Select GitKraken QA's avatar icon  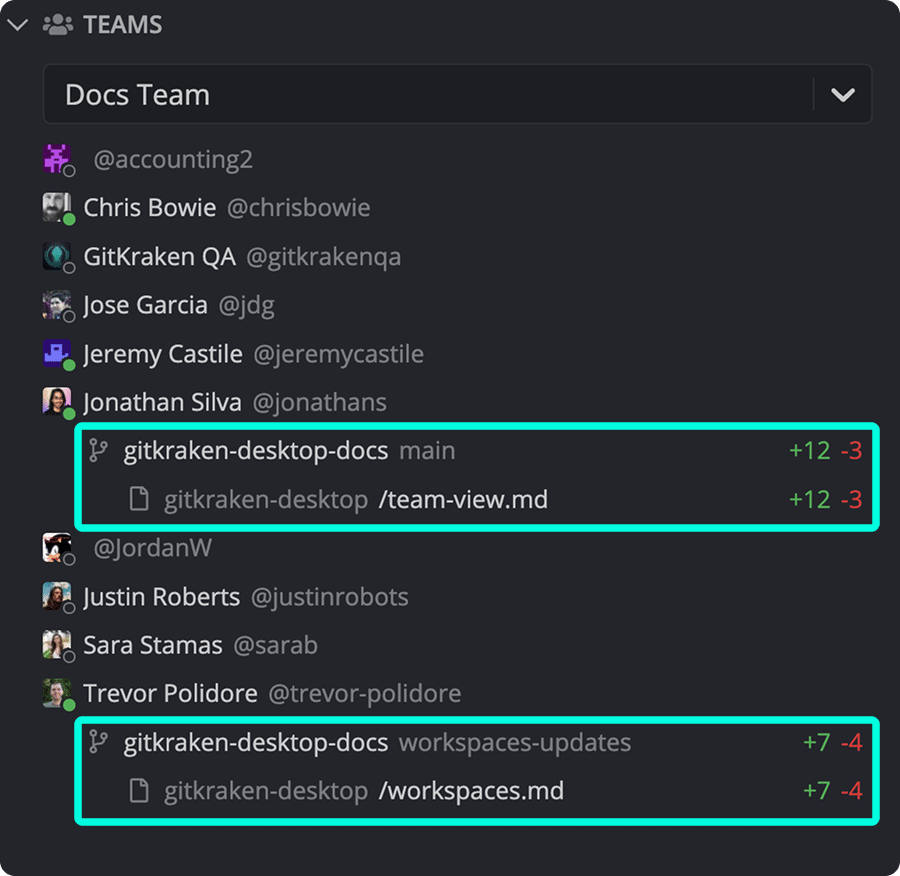(57, 255)
